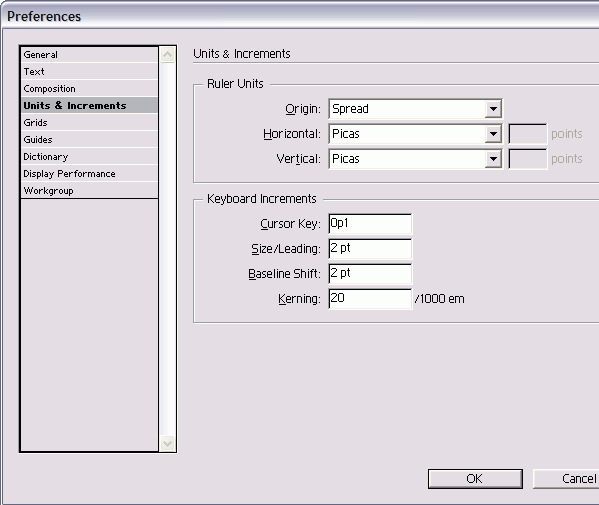Viewport: 599px width, 505px height.
Task: Go to Dictionary preferences
Action: click(x=89, y=157)
